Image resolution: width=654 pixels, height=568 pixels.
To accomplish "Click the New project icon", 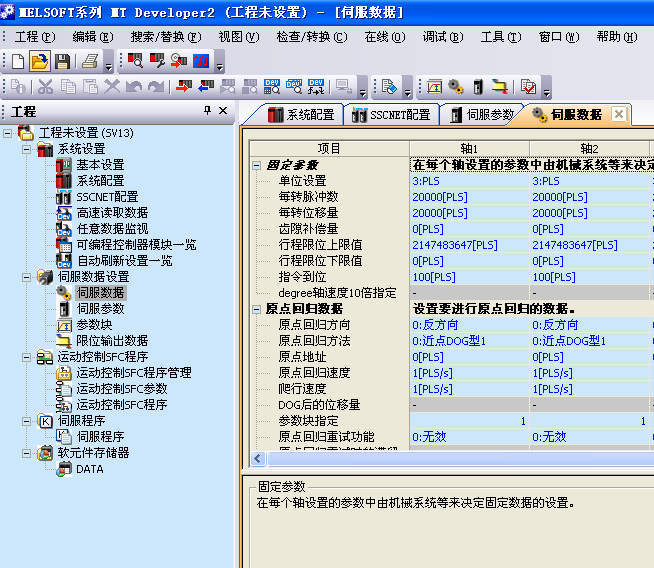I will 16,61.
